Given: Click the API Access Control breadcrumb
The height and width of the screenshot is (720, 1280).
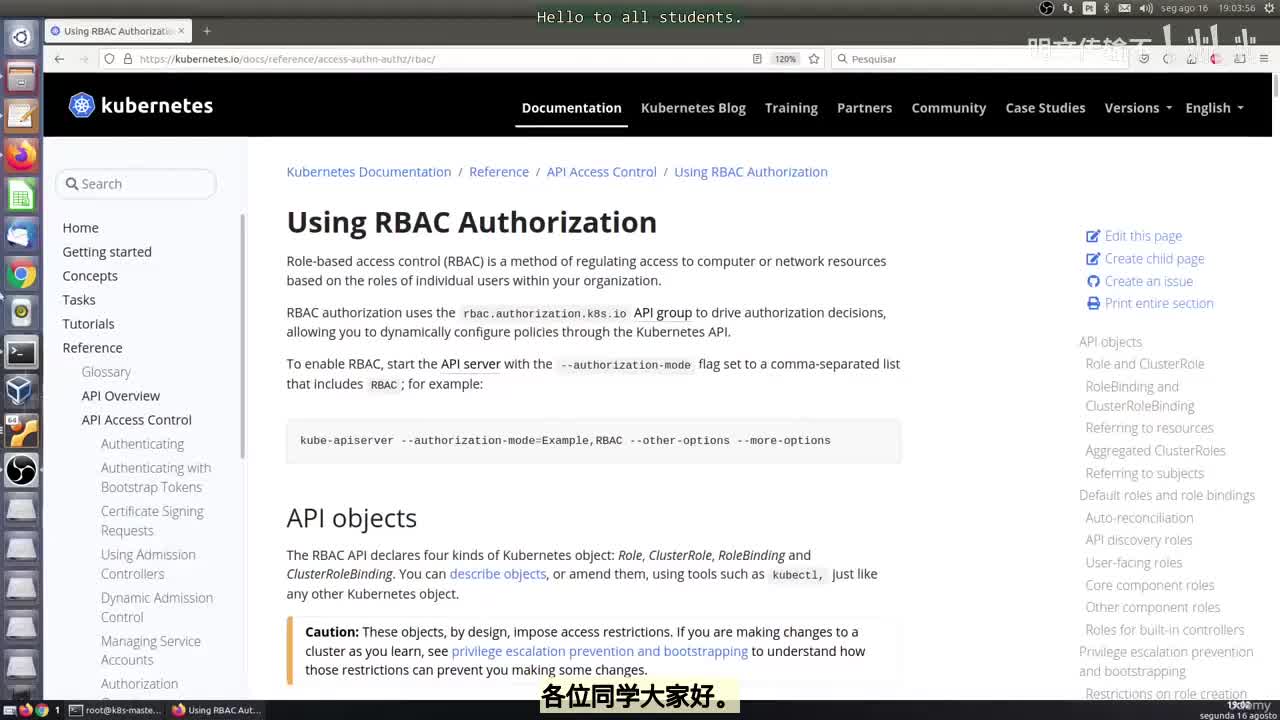Looking at the screenshot, I should pyautogui.click(x=601, y=172).
